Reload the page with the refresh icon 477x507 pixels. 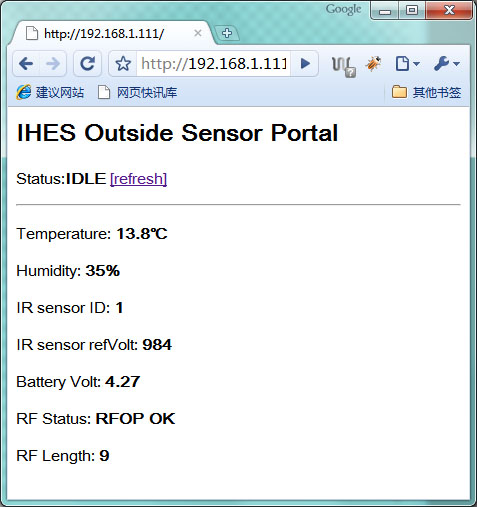[x=87, y=63]
